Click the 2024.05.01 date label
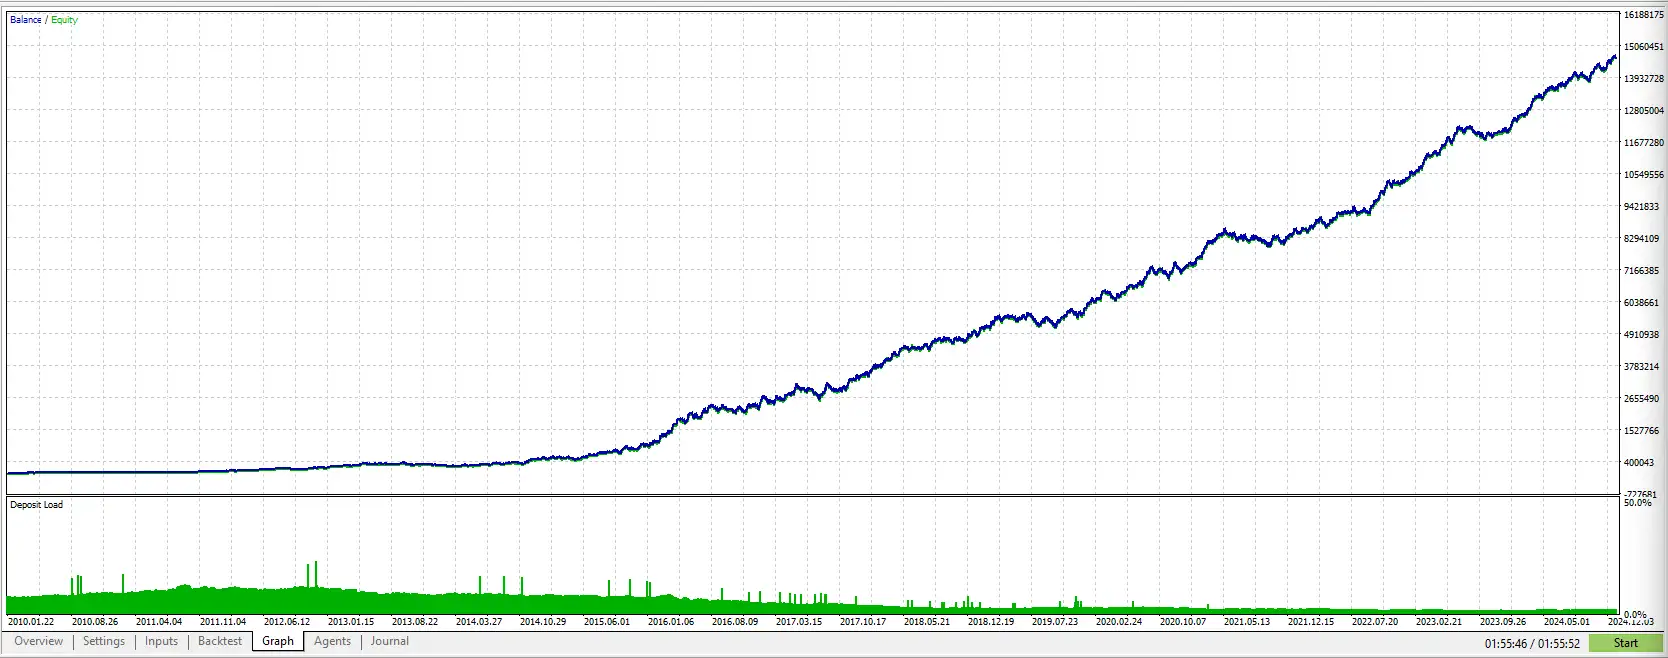The width and height of the screenshot is (1668, 658). point(1566,622)
